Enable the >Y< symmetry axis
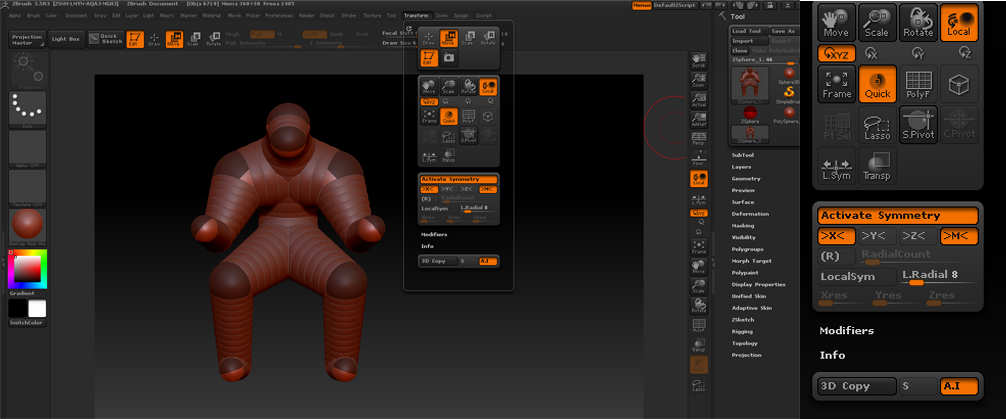 click(x=876, y=236)
